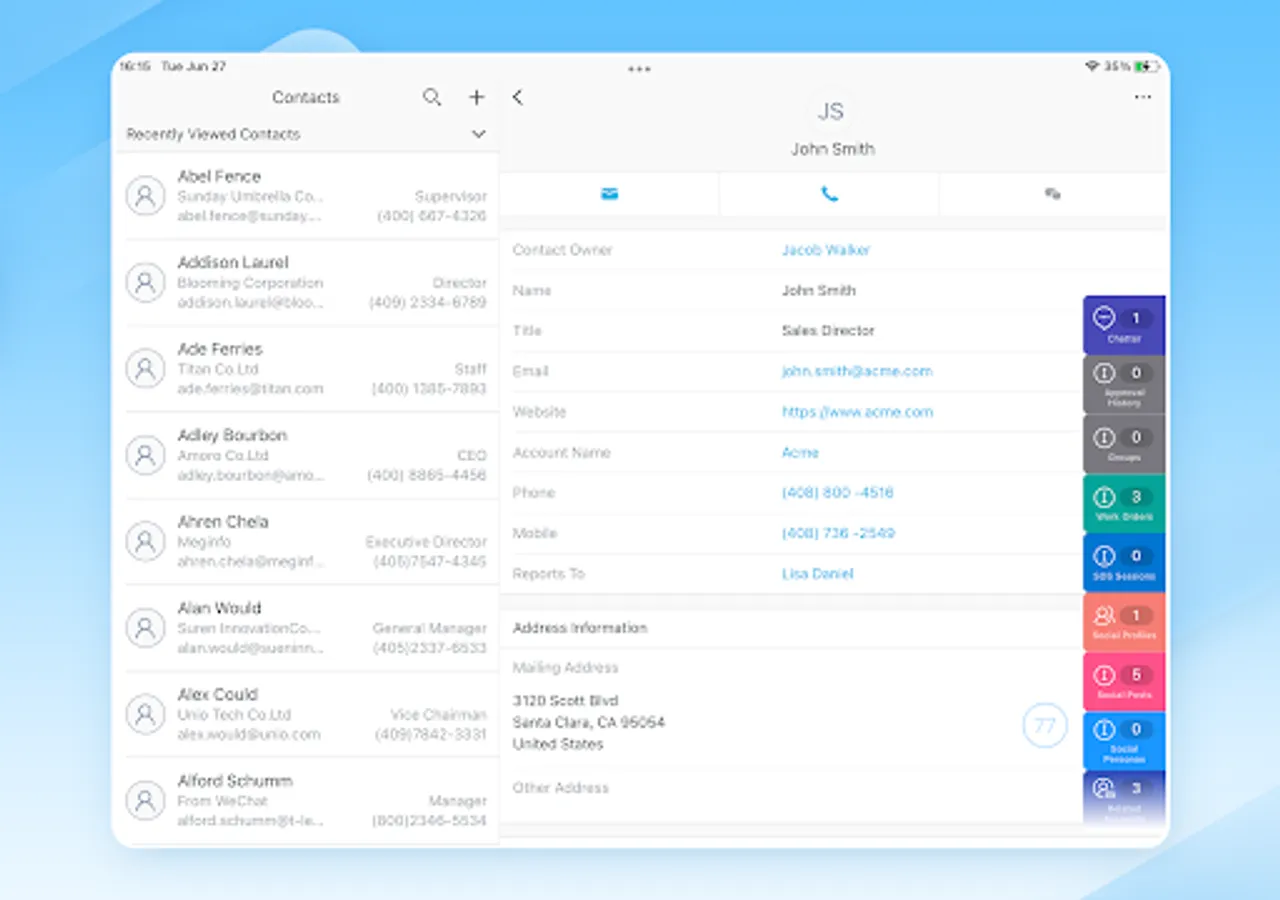The image size is (1280, 900).
Task: Tap the Address Information section header
Action: tap(580, 628)
